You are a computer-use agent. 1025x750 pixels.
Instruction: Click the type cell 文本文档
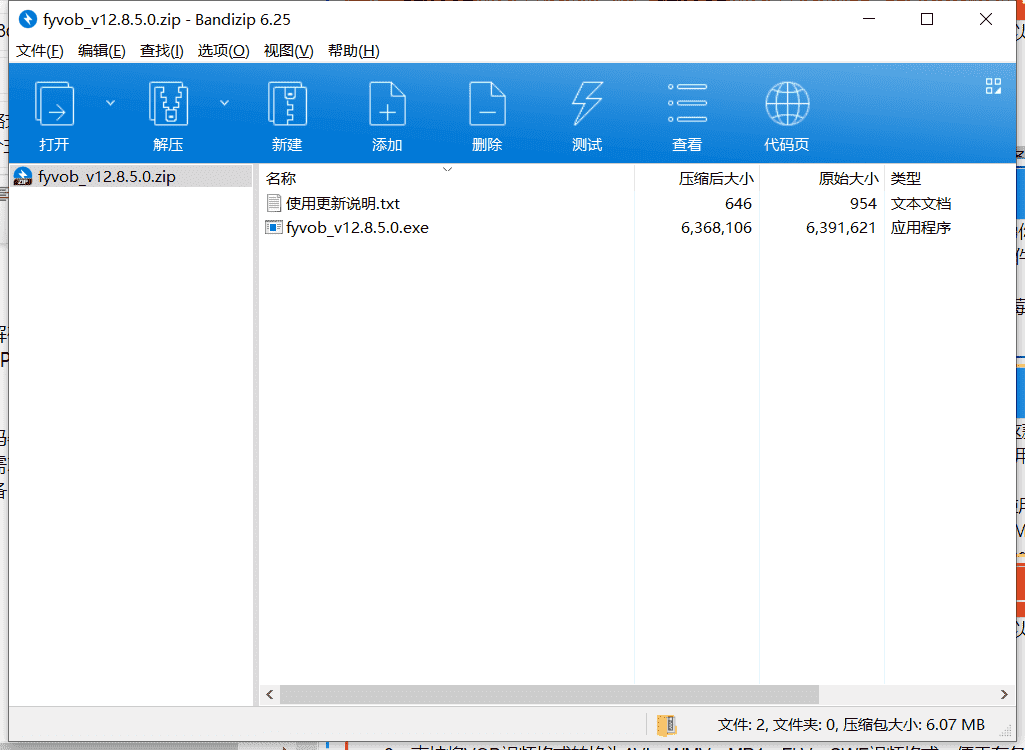920,203
